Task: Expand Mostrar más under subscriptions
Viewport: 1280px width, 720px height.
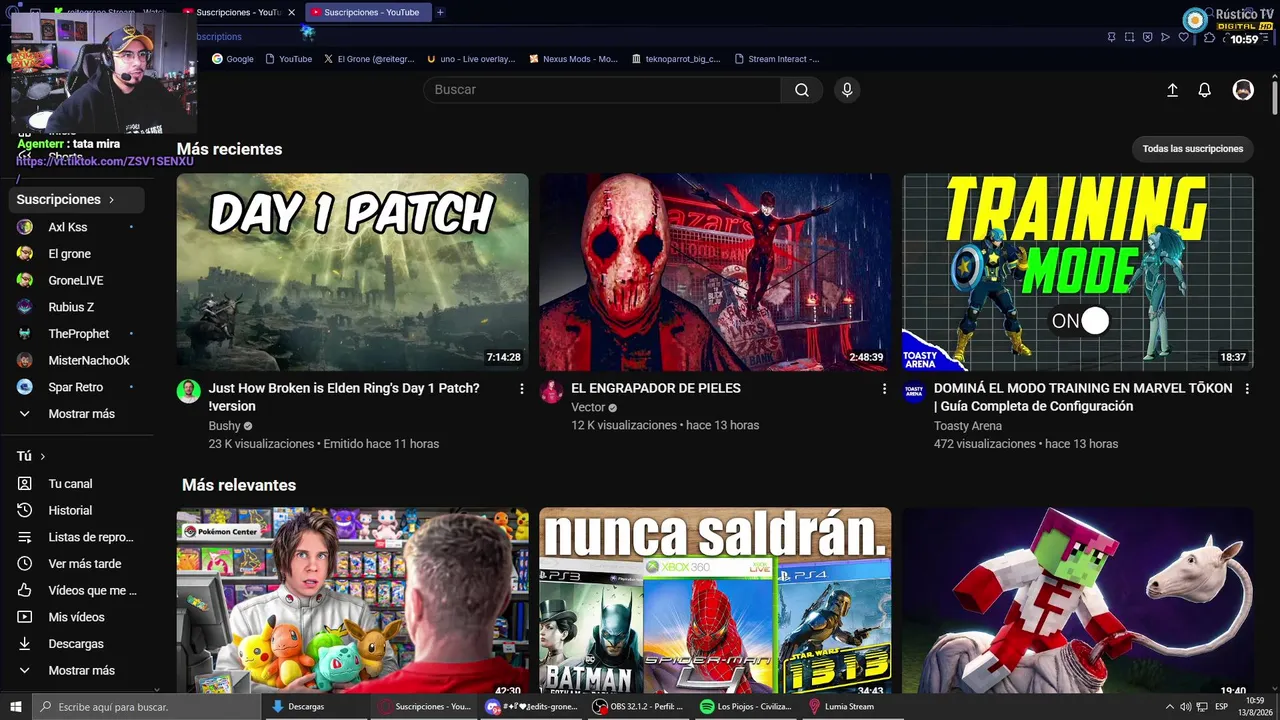Action: tap(77, 414)
